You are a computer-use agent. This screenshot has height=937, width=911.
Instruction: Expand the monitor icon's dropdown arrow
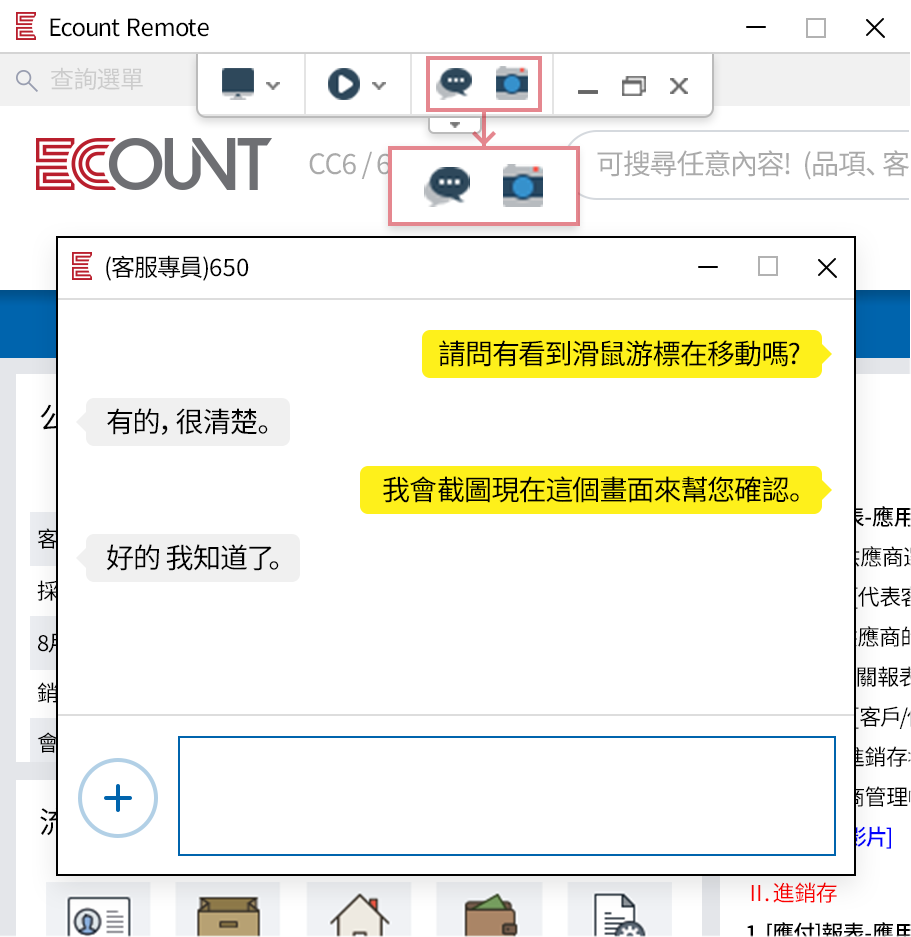(x=272, y=84)
